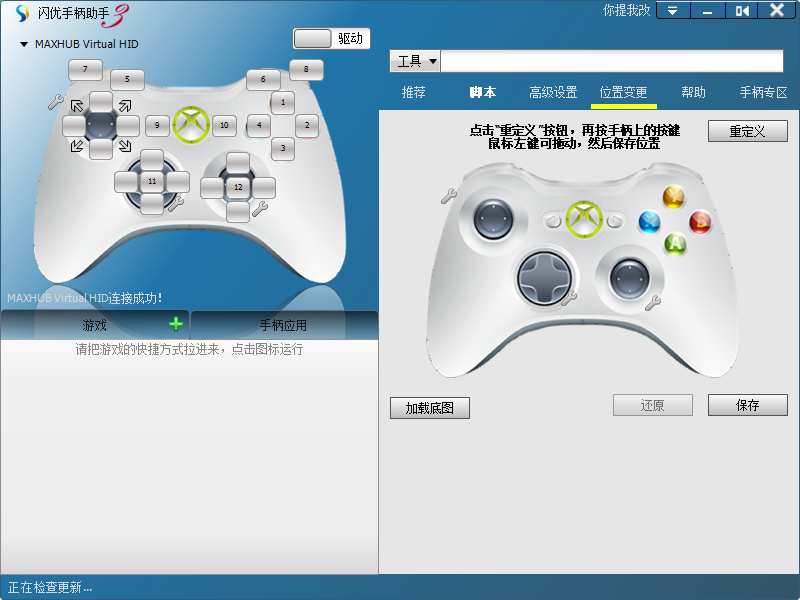This screenshot has width=800, height=600.
Task: Click the 闪优手柄助手 logo icon
Action: click(22, 13)
